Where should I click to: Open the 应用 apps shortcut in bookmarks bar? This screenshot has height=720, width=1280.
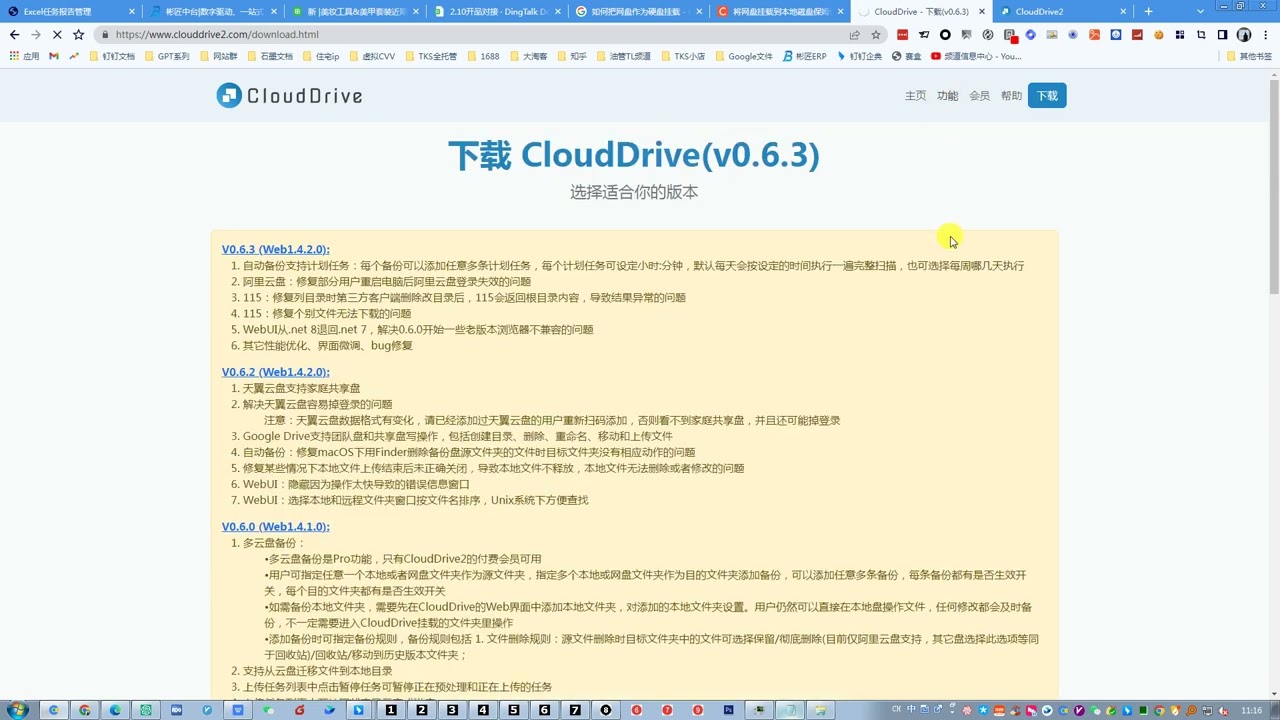tap(24, 56)
